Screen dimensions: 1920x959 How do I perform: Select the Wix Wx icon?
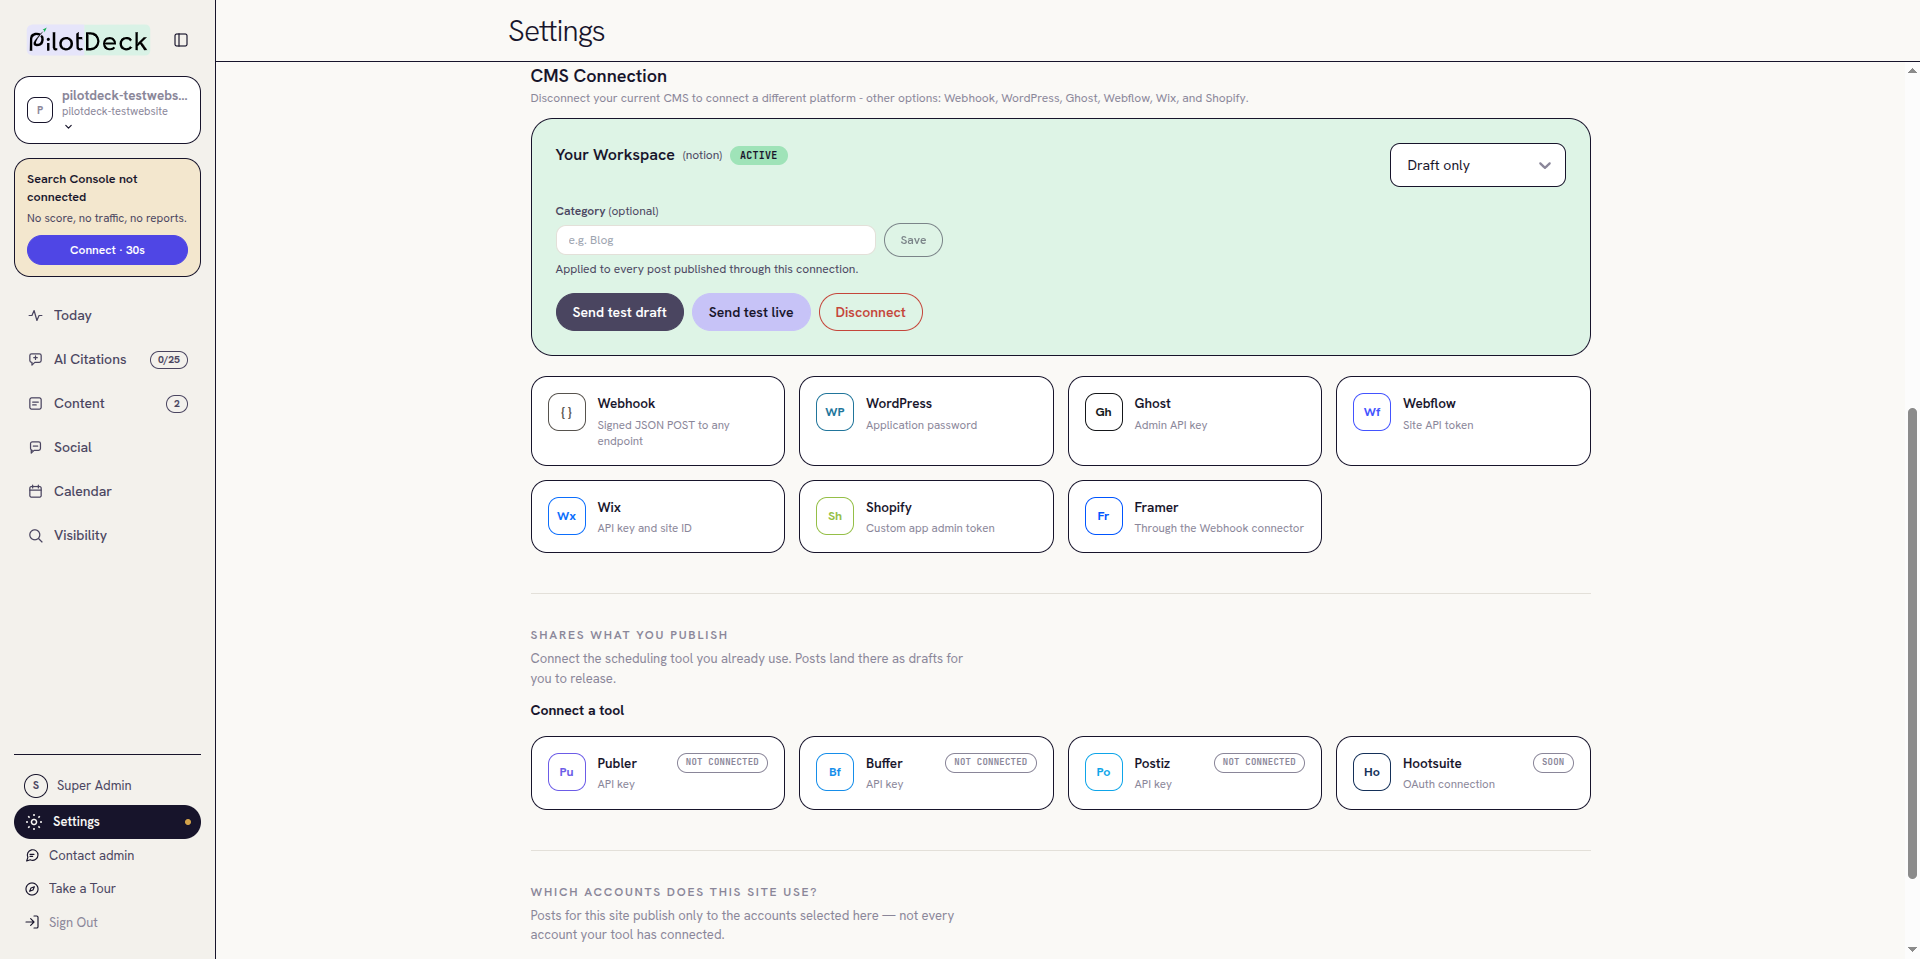[567, 516]
